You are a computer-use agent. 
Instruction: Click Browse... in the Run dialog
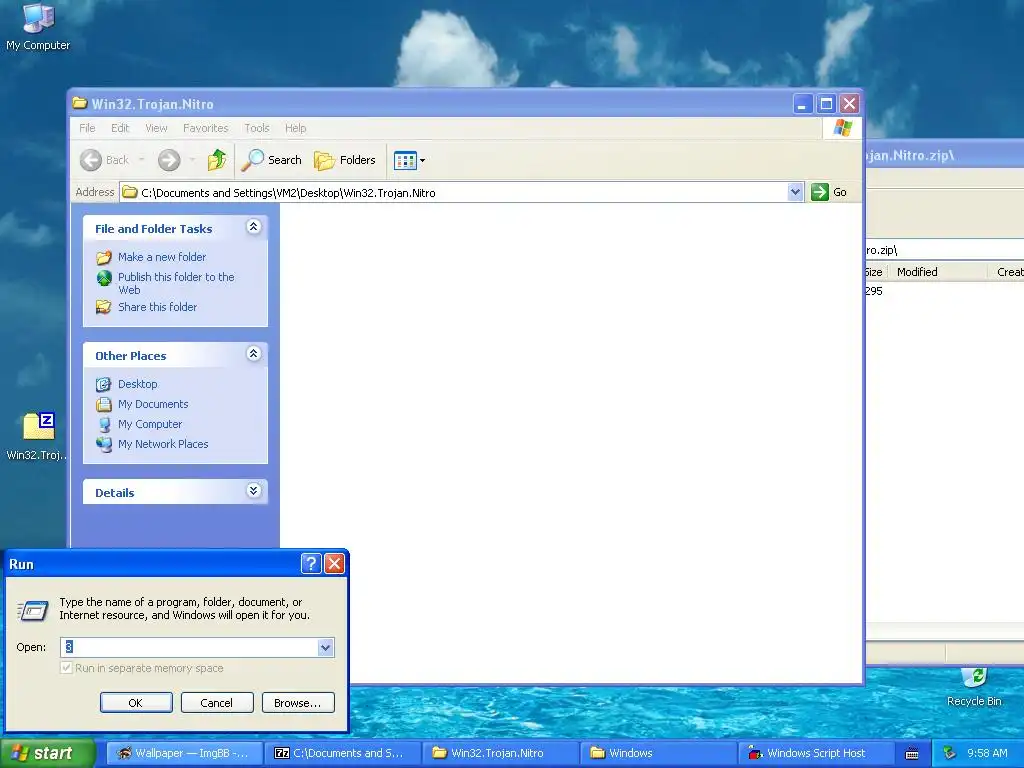click(298, 703)
